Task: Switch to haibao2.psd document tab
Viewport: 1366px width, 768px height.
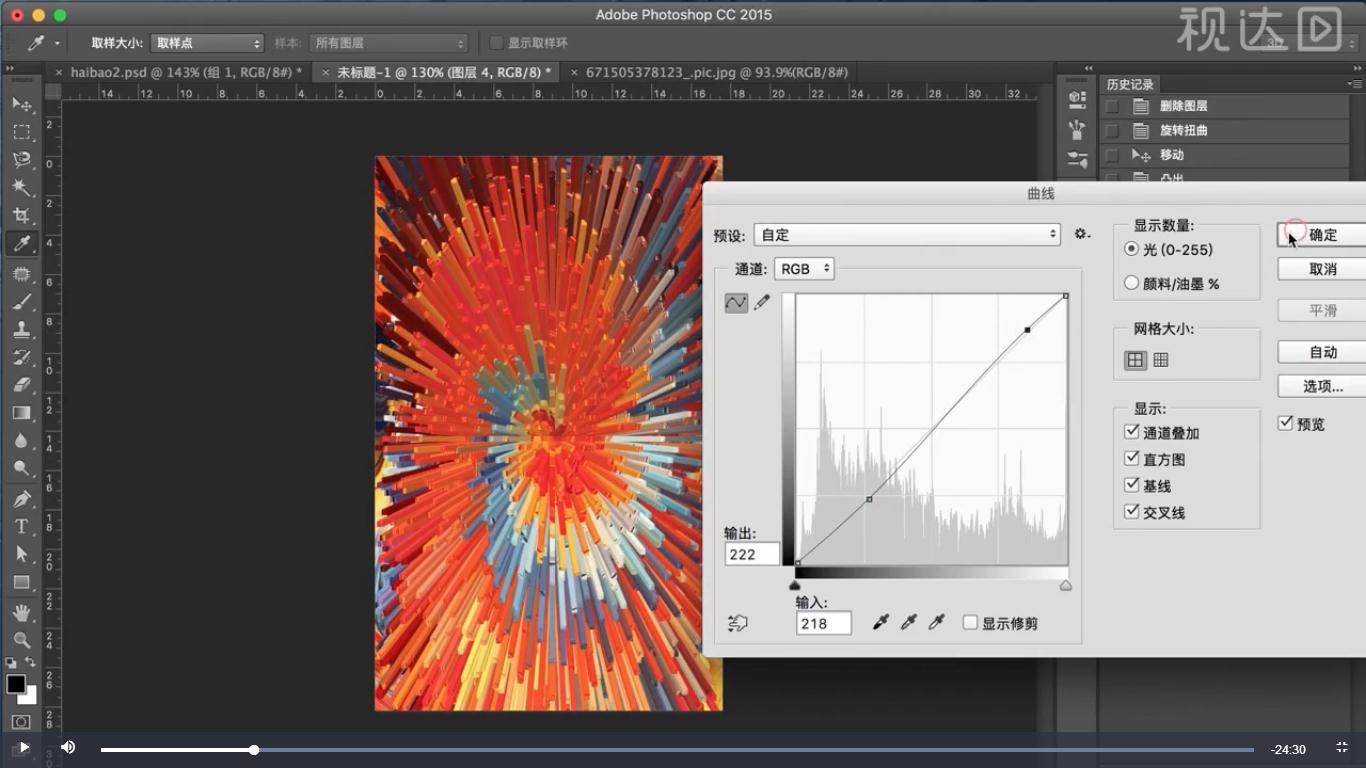Action: point(186,72)
